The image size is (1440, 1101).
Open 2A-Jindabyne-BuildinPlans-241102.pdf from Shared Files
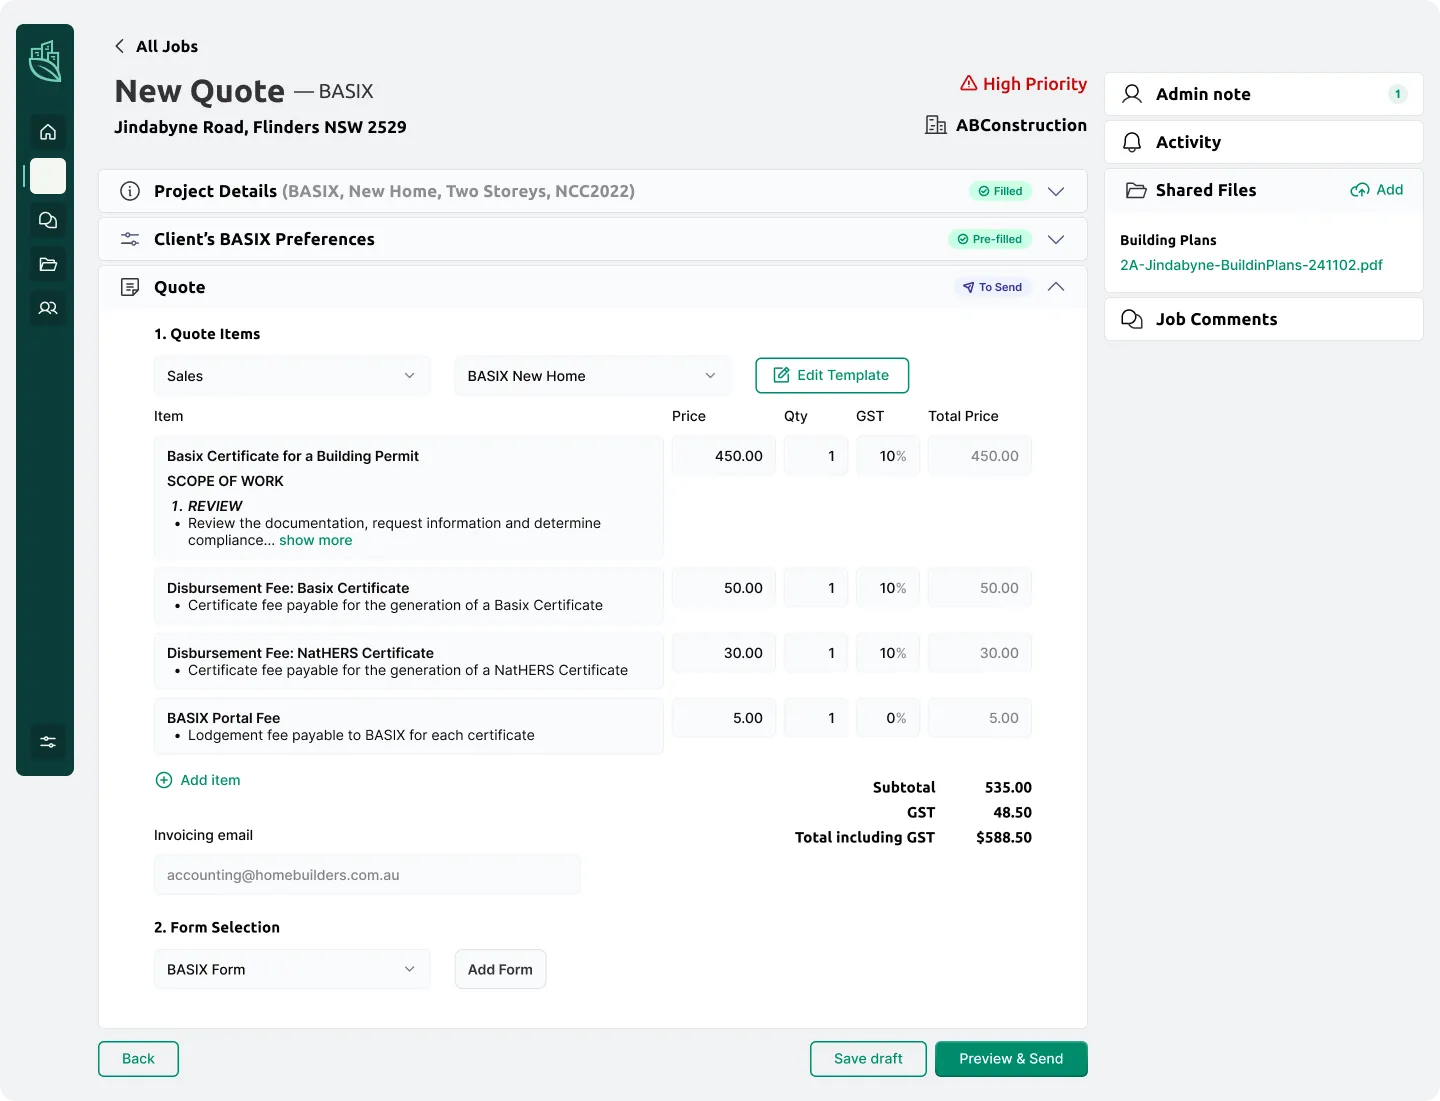[1251, 265]
